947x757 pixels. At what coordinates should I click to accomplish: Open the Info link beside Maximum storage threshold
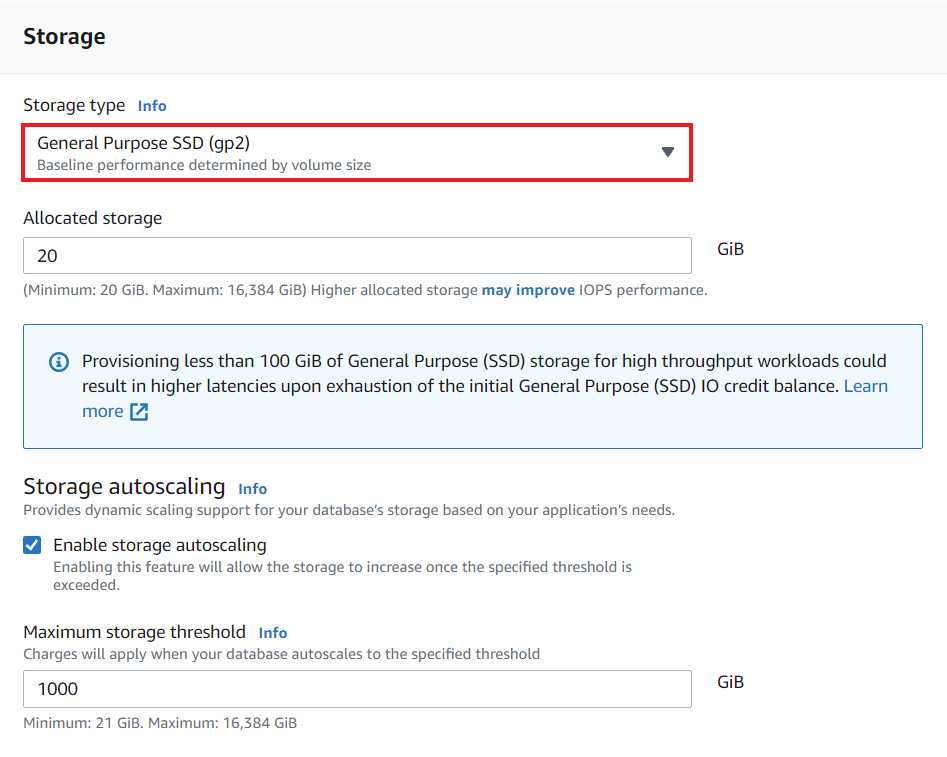[272, 632]
